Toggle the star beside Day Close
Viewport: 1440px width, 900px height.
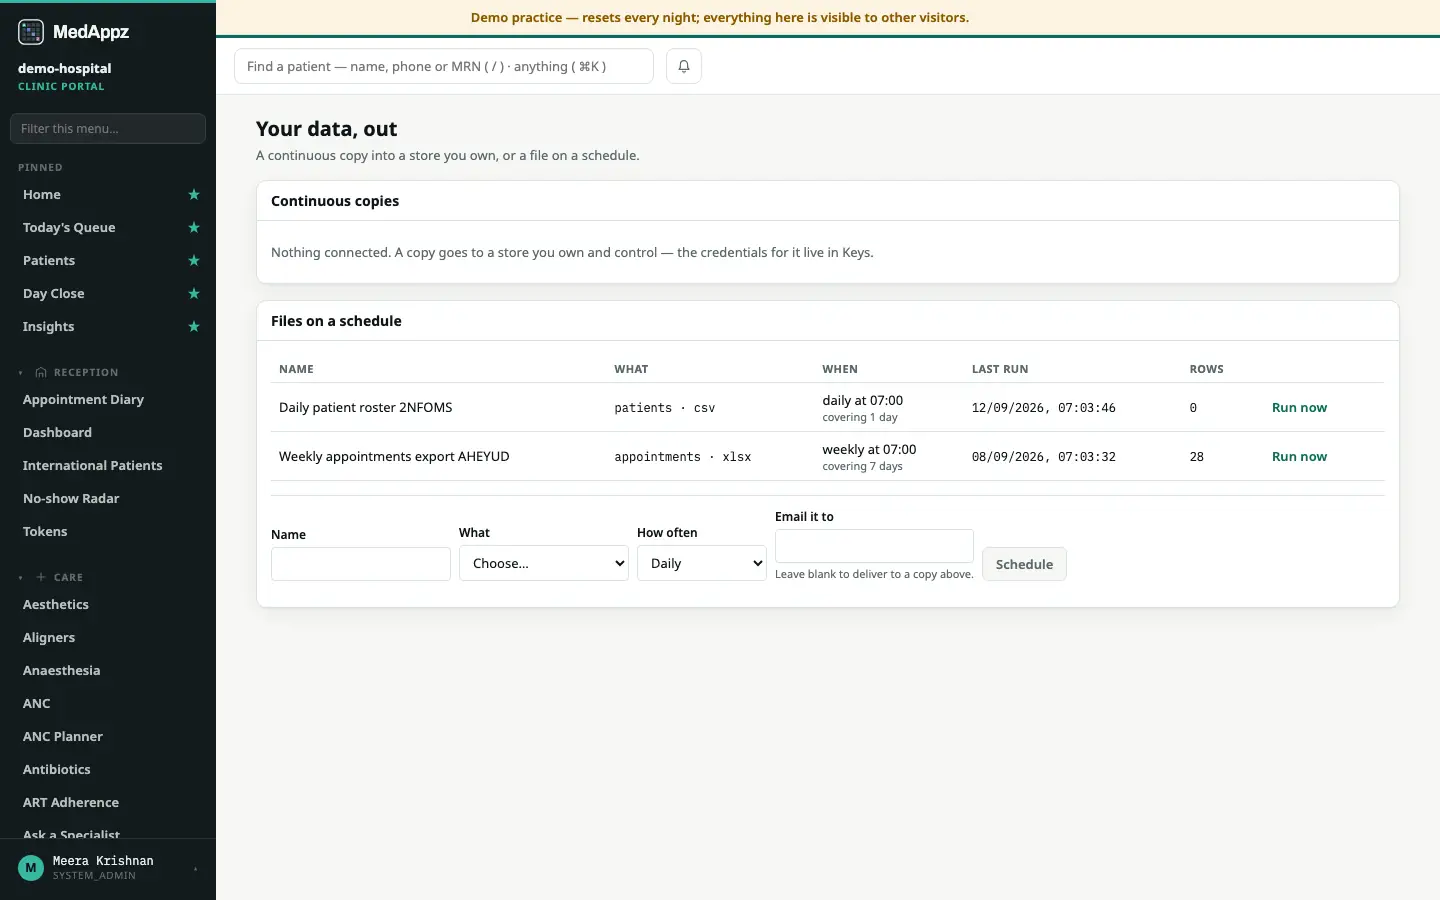194,294
